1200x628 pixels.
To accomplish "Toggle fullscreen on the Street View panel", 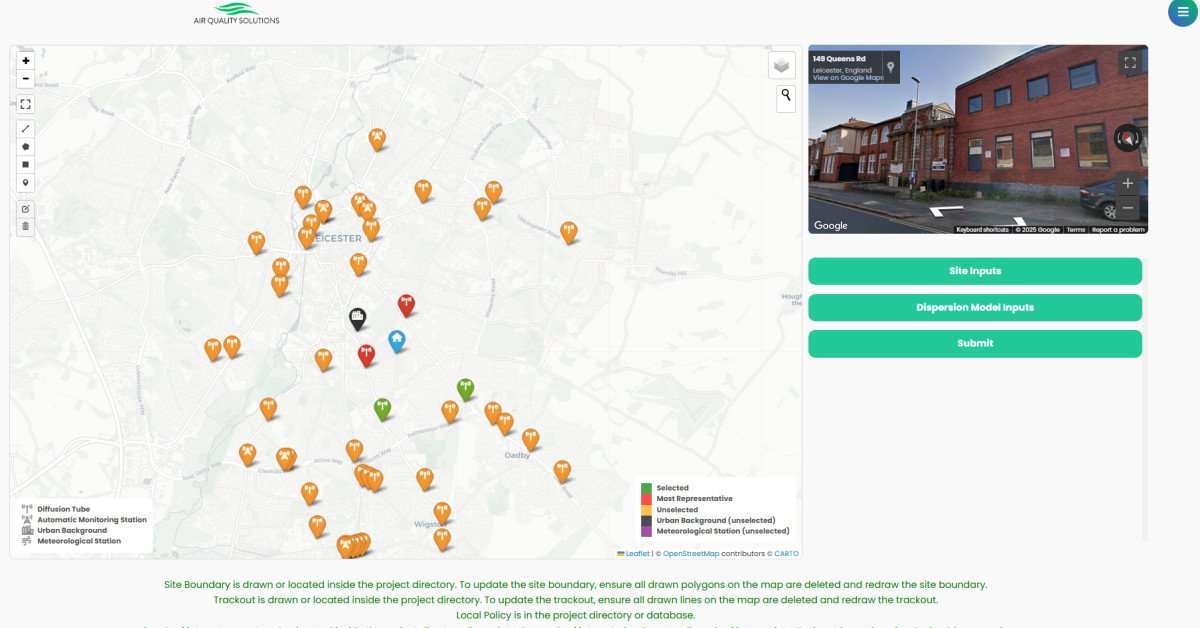I will click(1130, 63).
